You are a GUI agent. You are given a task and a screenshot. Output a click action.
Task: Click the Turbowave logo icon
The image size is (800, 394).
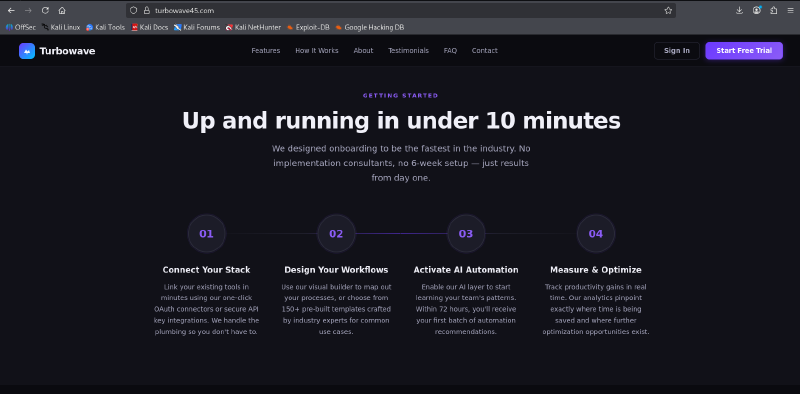[x=27, y=51]
